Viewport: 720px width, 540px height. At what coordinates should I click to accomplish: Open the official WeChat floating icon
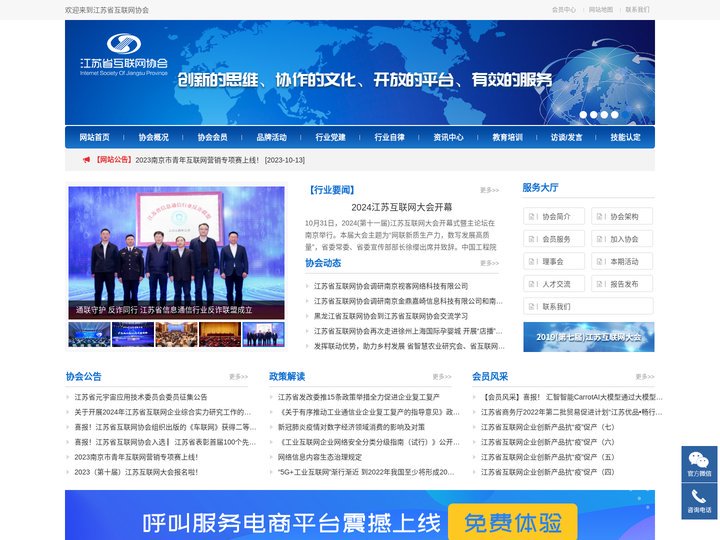pos(699,464)
